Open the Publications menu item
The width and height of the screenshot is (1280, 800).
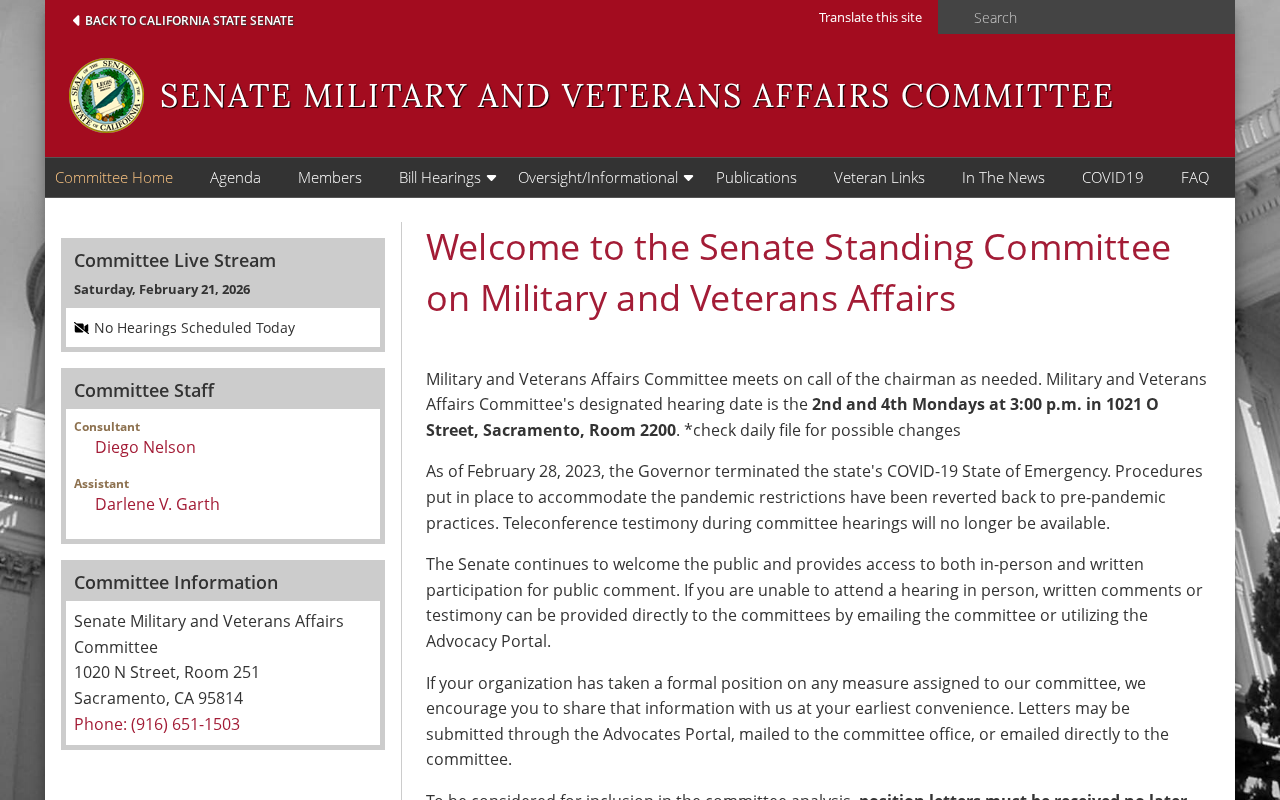(x=756, y=178)
